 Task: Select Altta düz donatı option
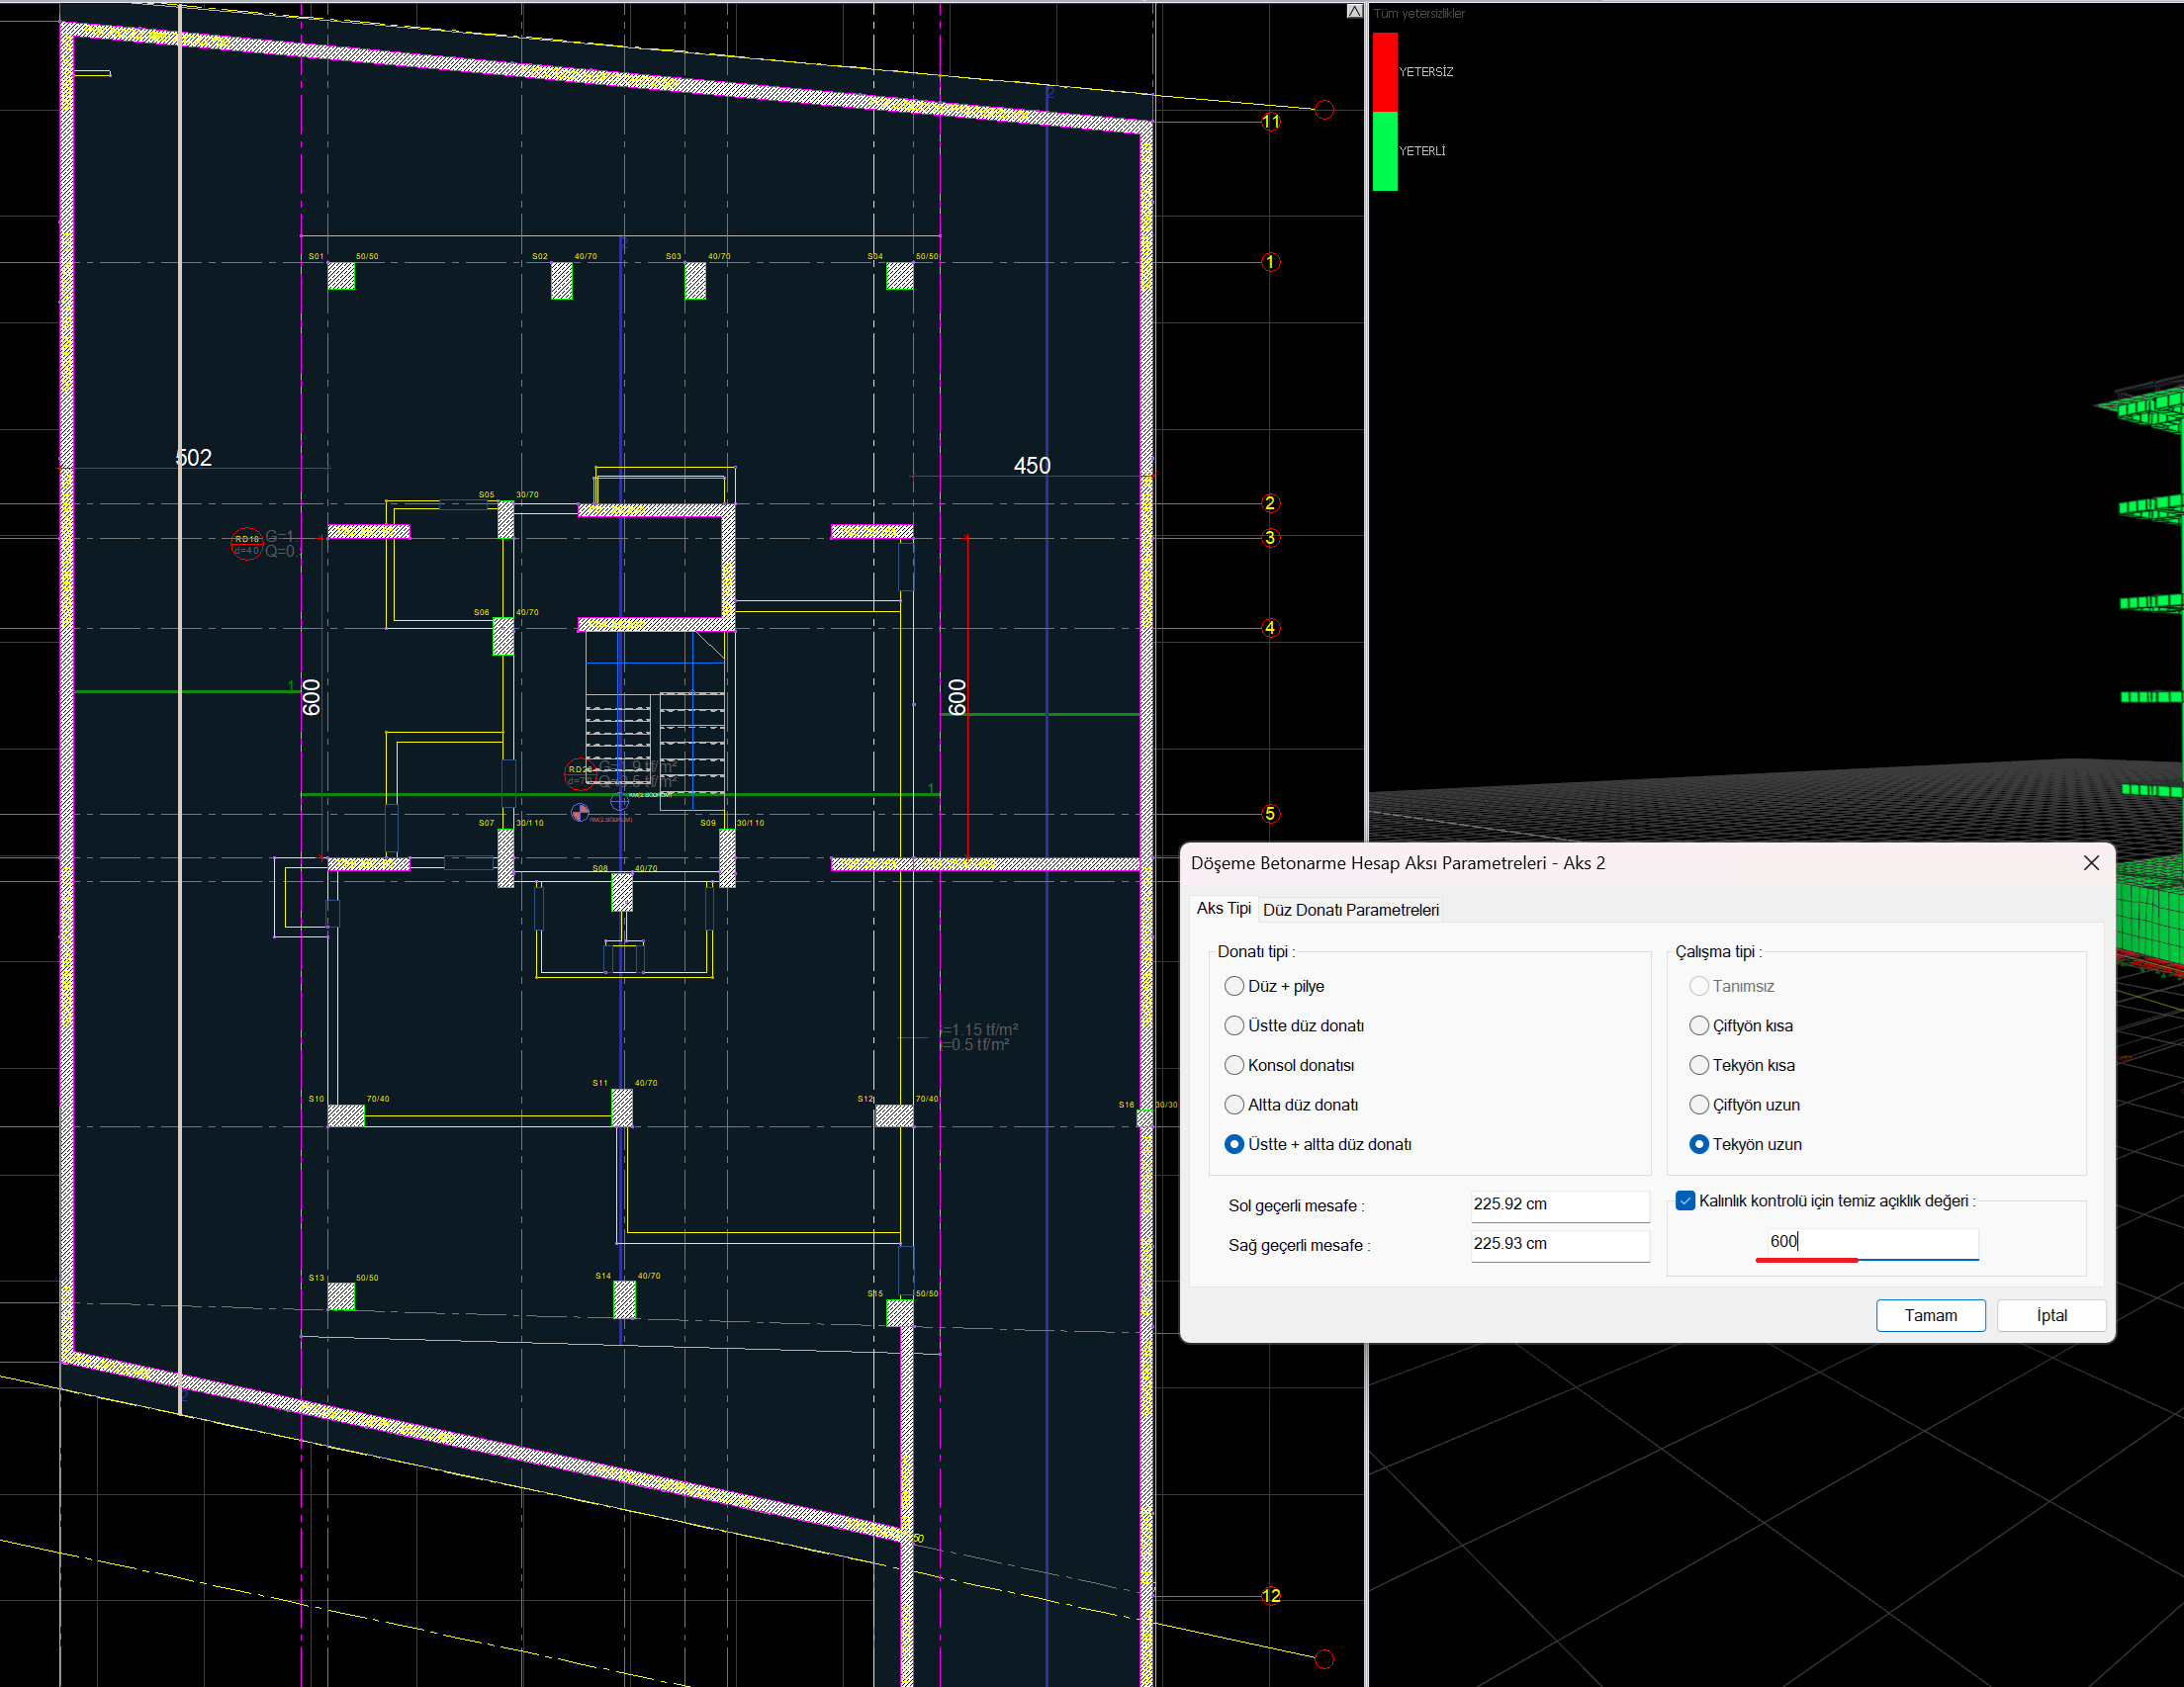pyautogui.click(x=1291, y=1105)
